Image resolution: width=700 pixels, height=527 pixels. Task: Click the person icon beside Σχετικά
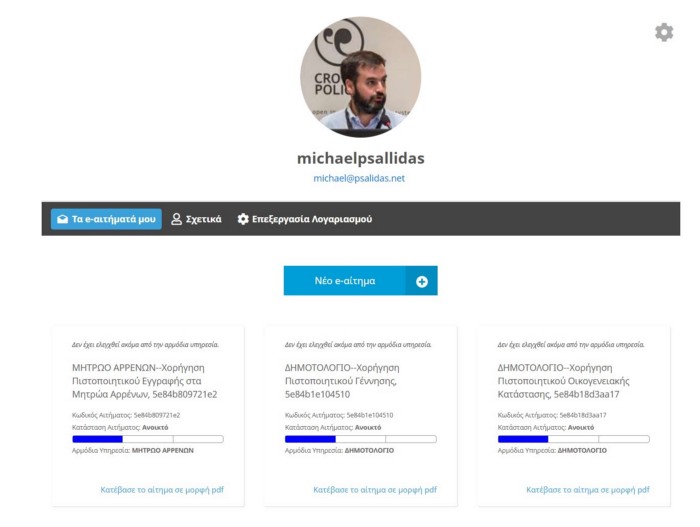[176, 219]
